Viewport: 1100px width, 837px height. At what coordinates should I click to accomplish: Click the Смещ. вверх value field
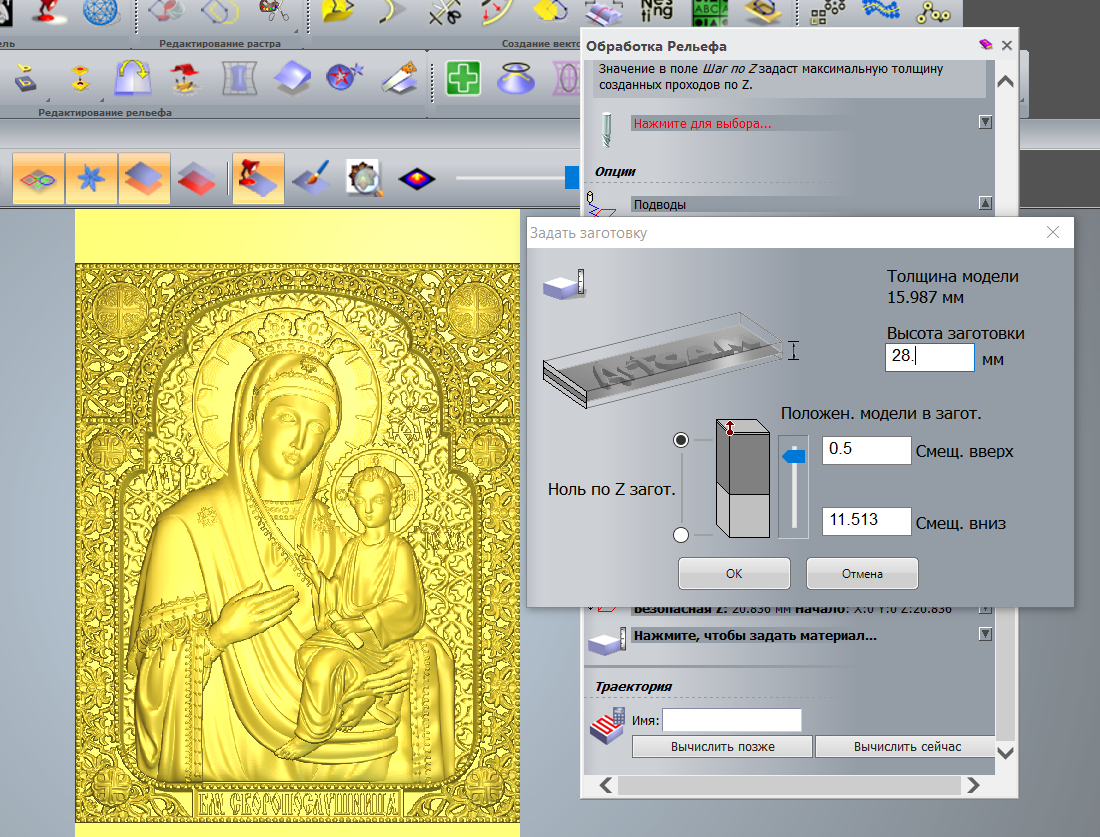pos(866,450)
